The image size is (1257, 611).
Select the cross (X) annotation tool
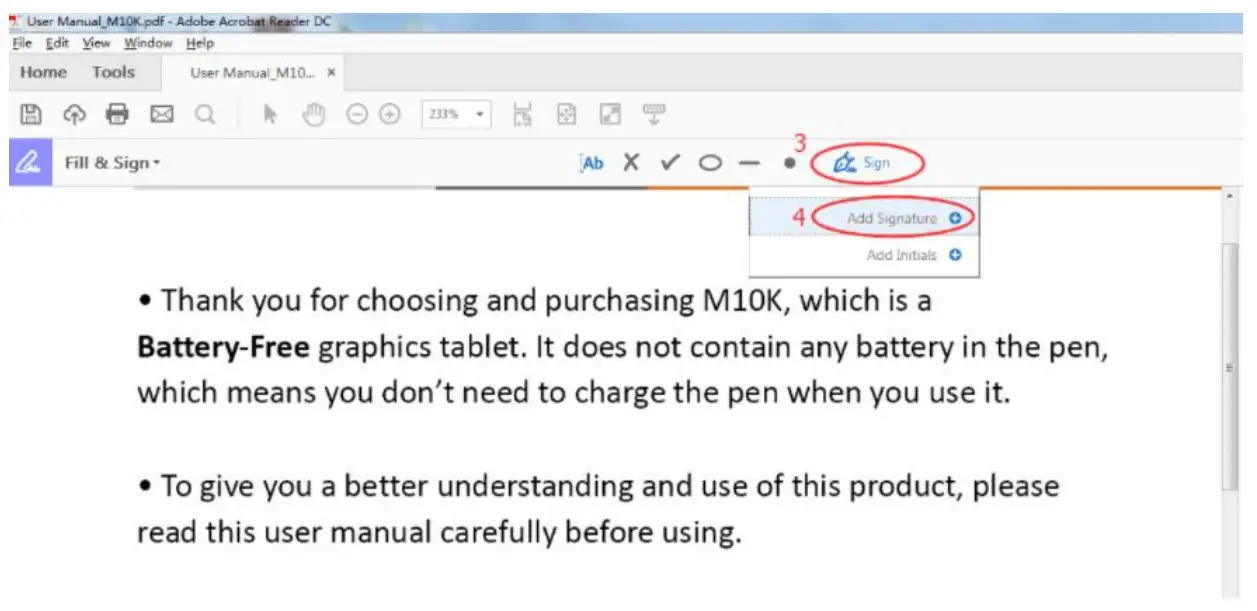[x=631, y=162]
